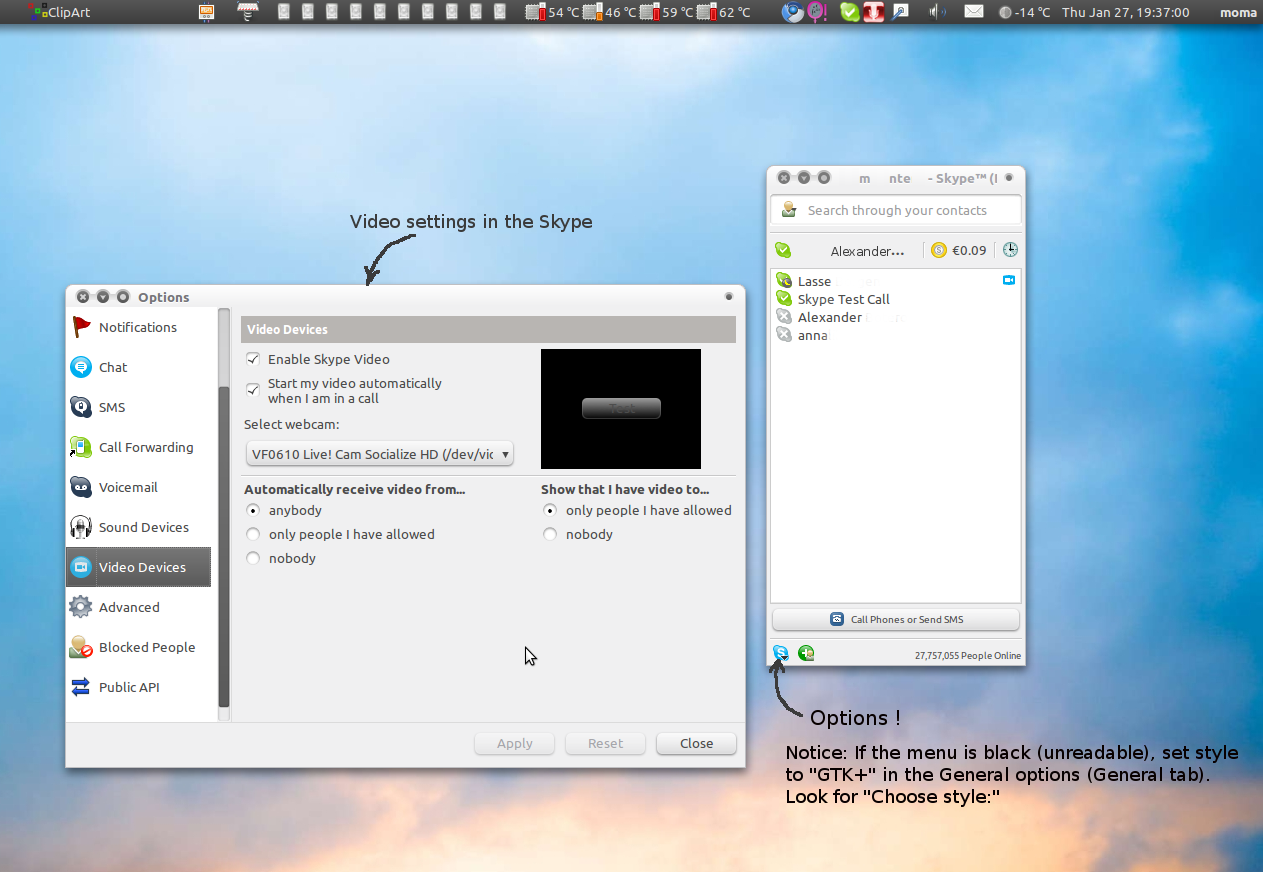The image size is (1263, 872).
Task: Click the 27,757,055 People Online status text
Action: tap(968, 656)
